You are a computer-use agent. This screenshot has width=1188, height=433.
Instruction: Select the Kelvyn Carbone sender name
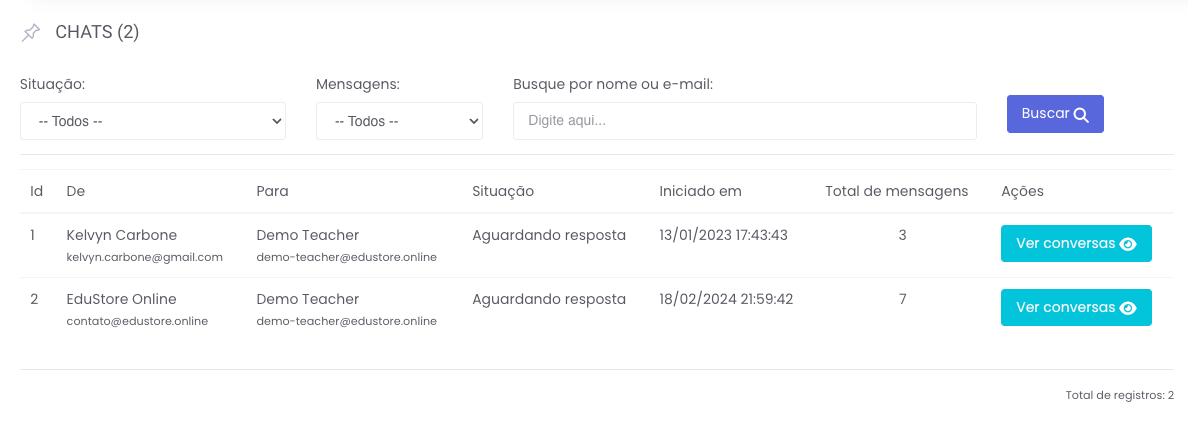point(121,235)
